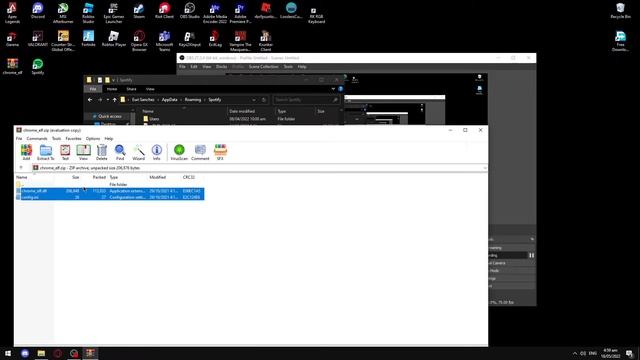Click File Explorer icon in the taskbar
640x360 pixels.
coord(41,353)
